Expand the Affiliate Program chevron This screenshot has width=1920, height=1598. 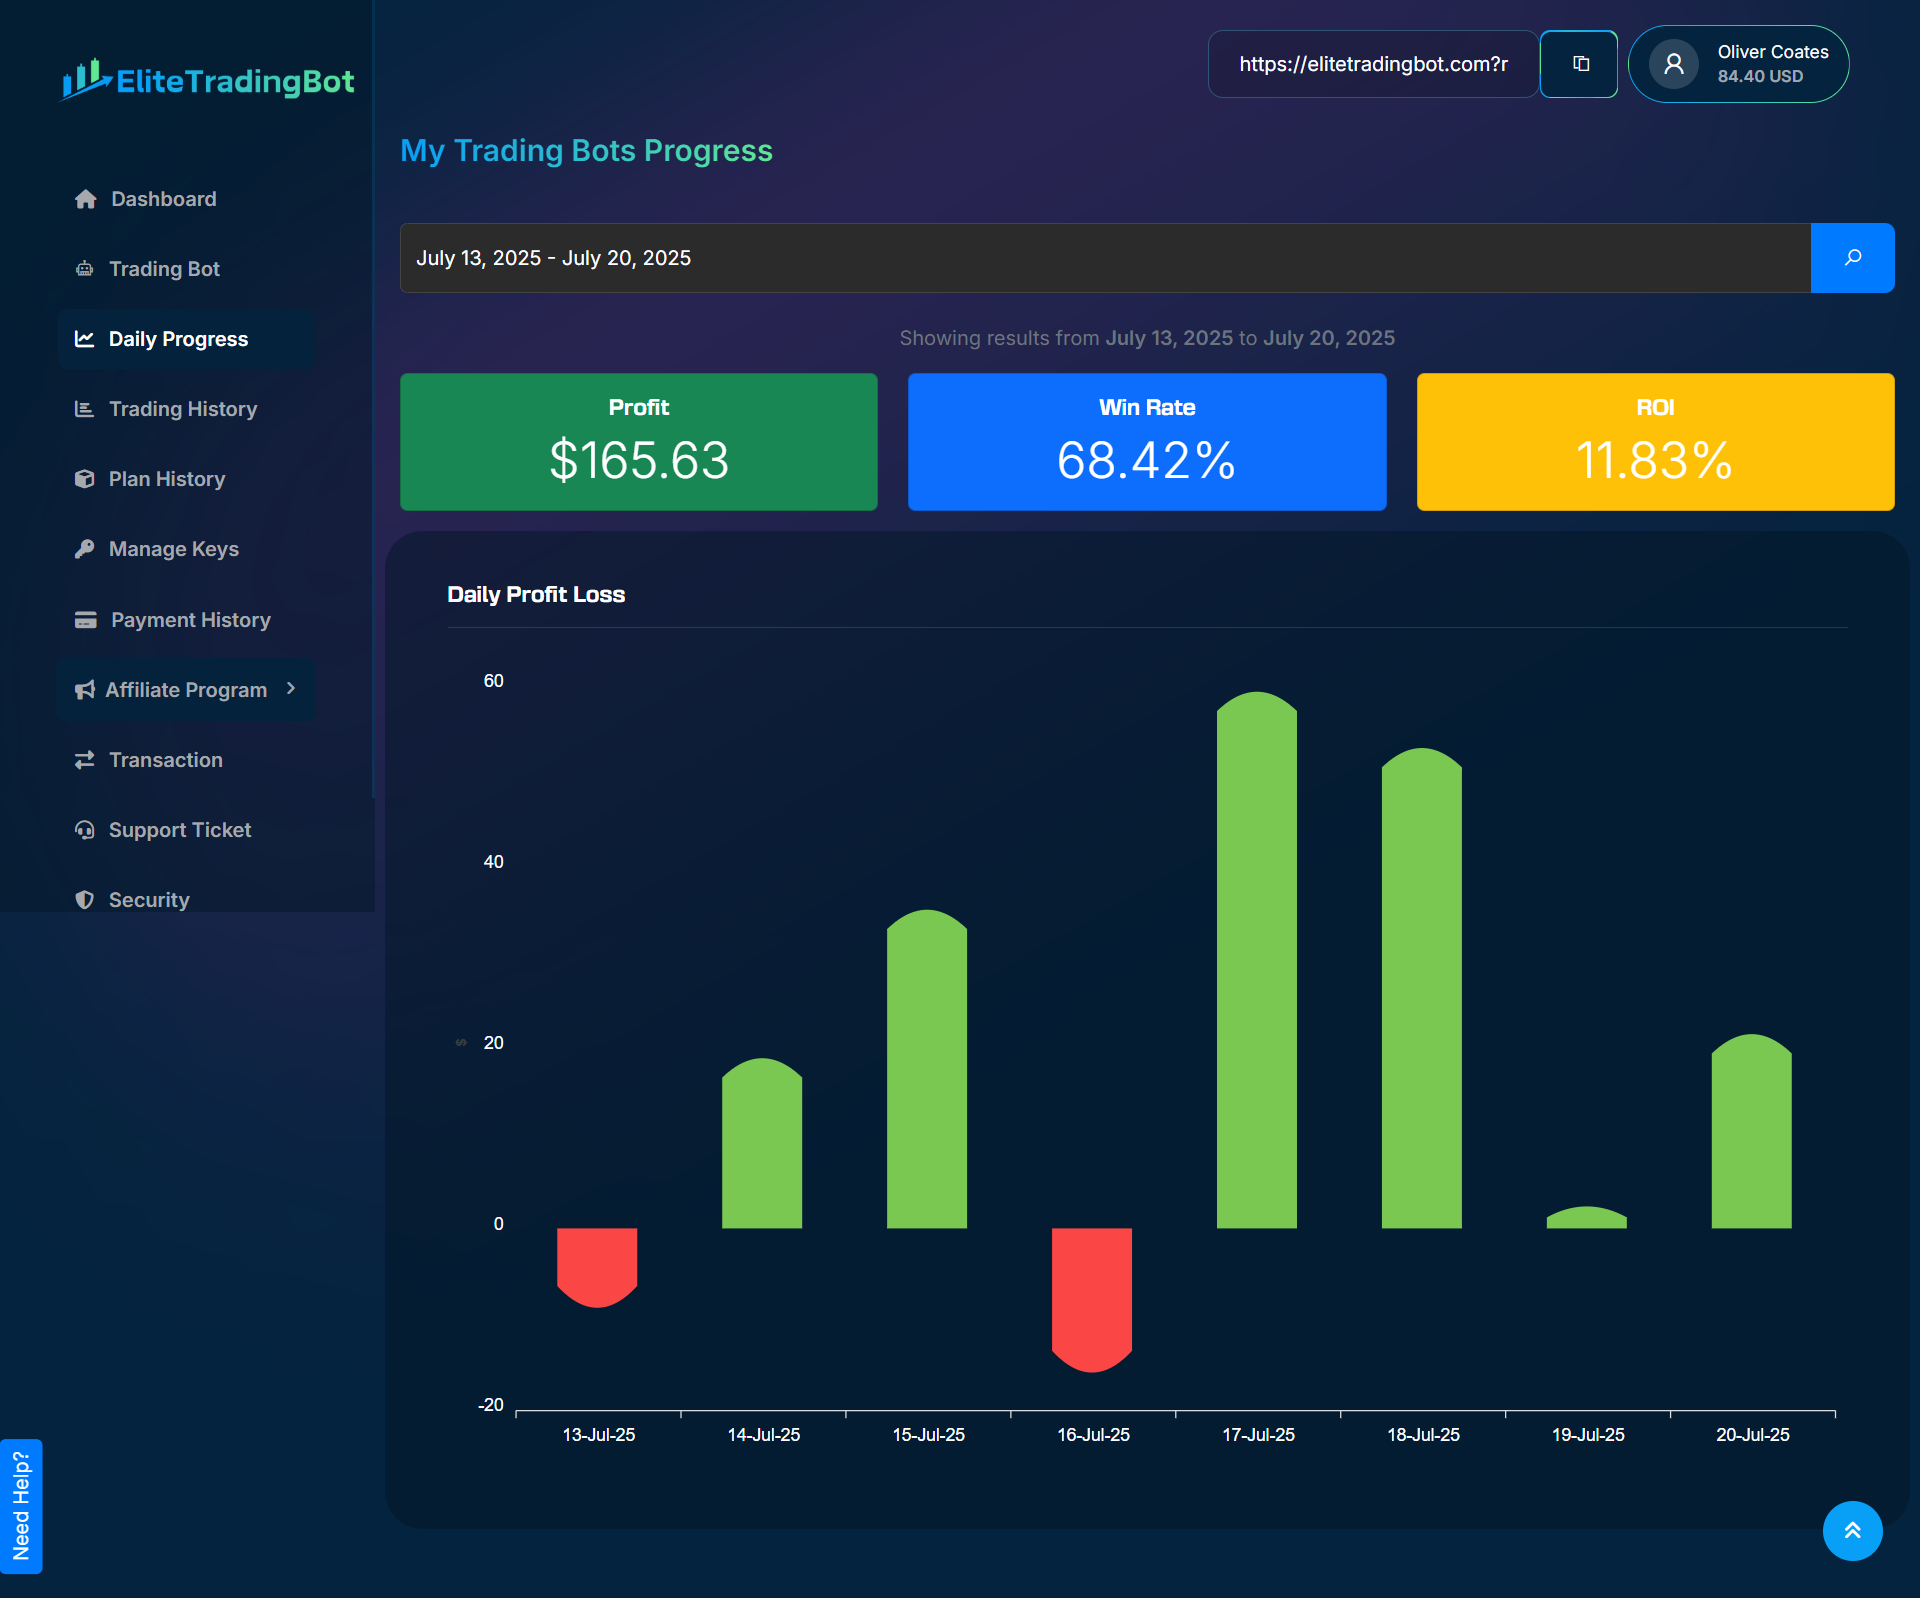coord(291,689)
